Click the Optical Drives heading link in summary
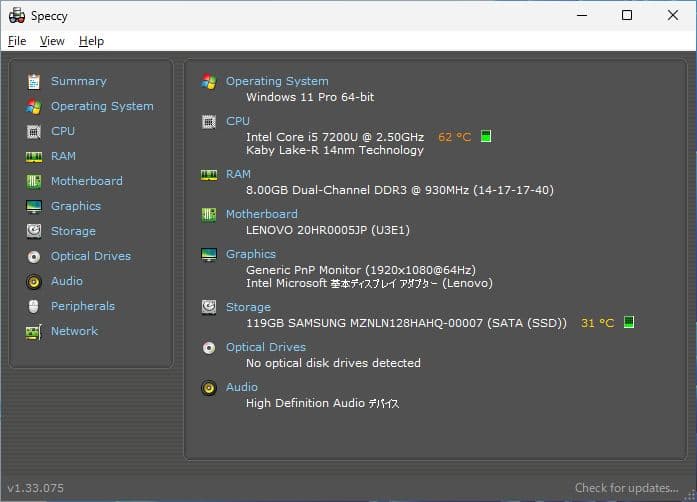 coord(266,347)
